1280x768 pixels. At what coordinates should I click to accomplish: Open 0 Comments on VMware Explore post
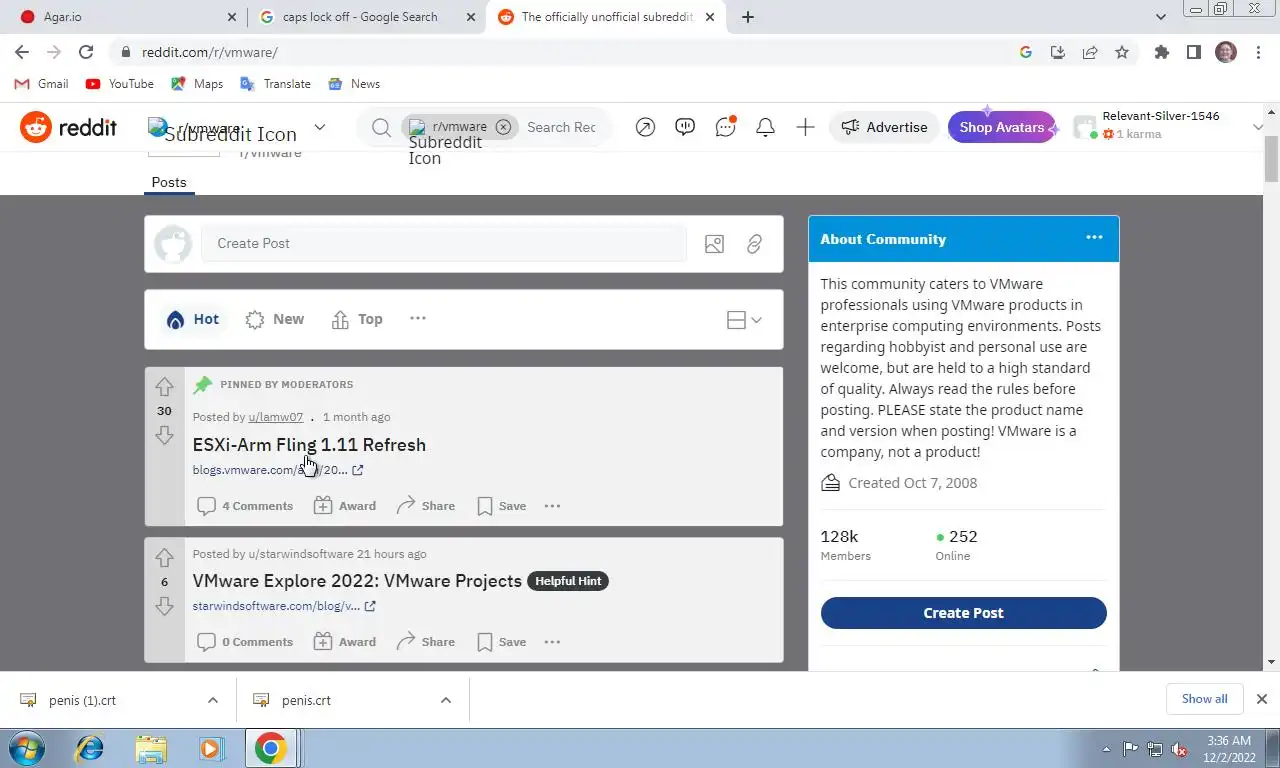point(245,642)
